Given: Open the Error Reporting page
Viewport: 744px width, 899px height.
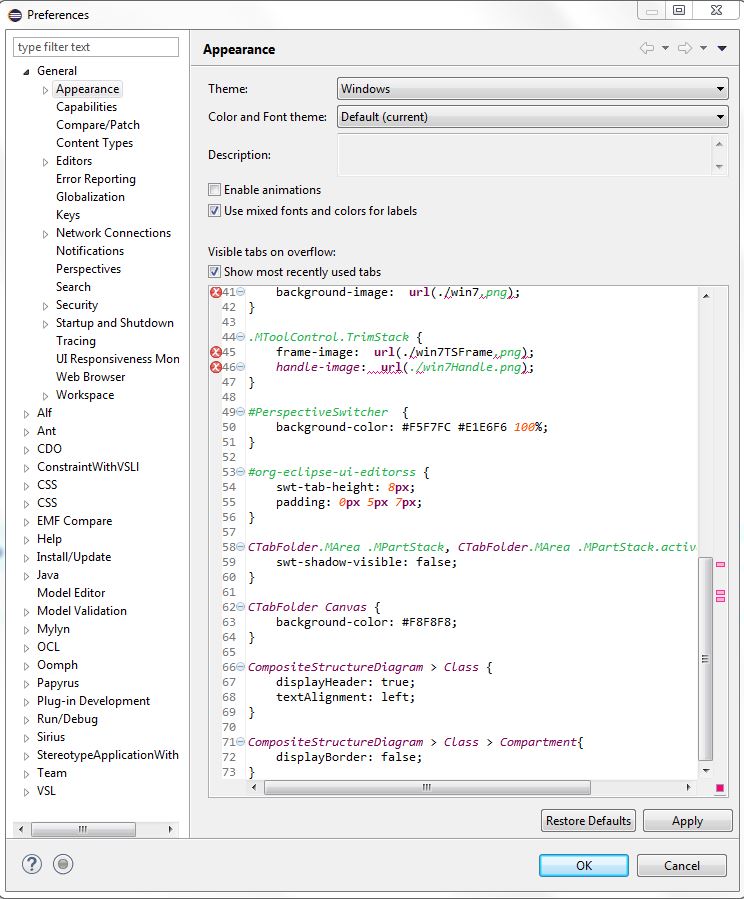Looking at the screenshot, I should (x=96, y=179).
